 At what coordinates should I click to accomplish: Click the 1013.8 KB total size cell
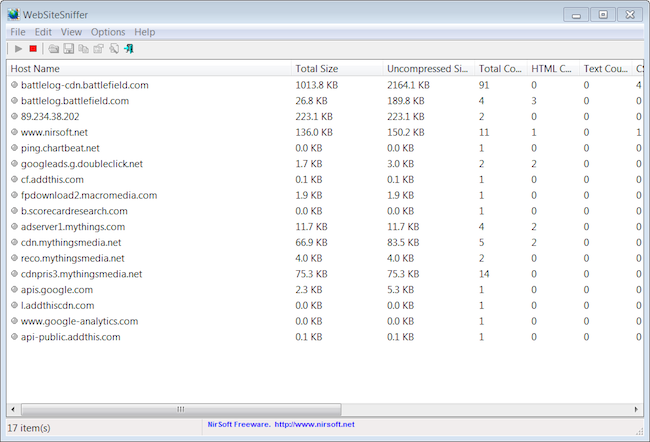pyautogui.click(x=317, y=85)
